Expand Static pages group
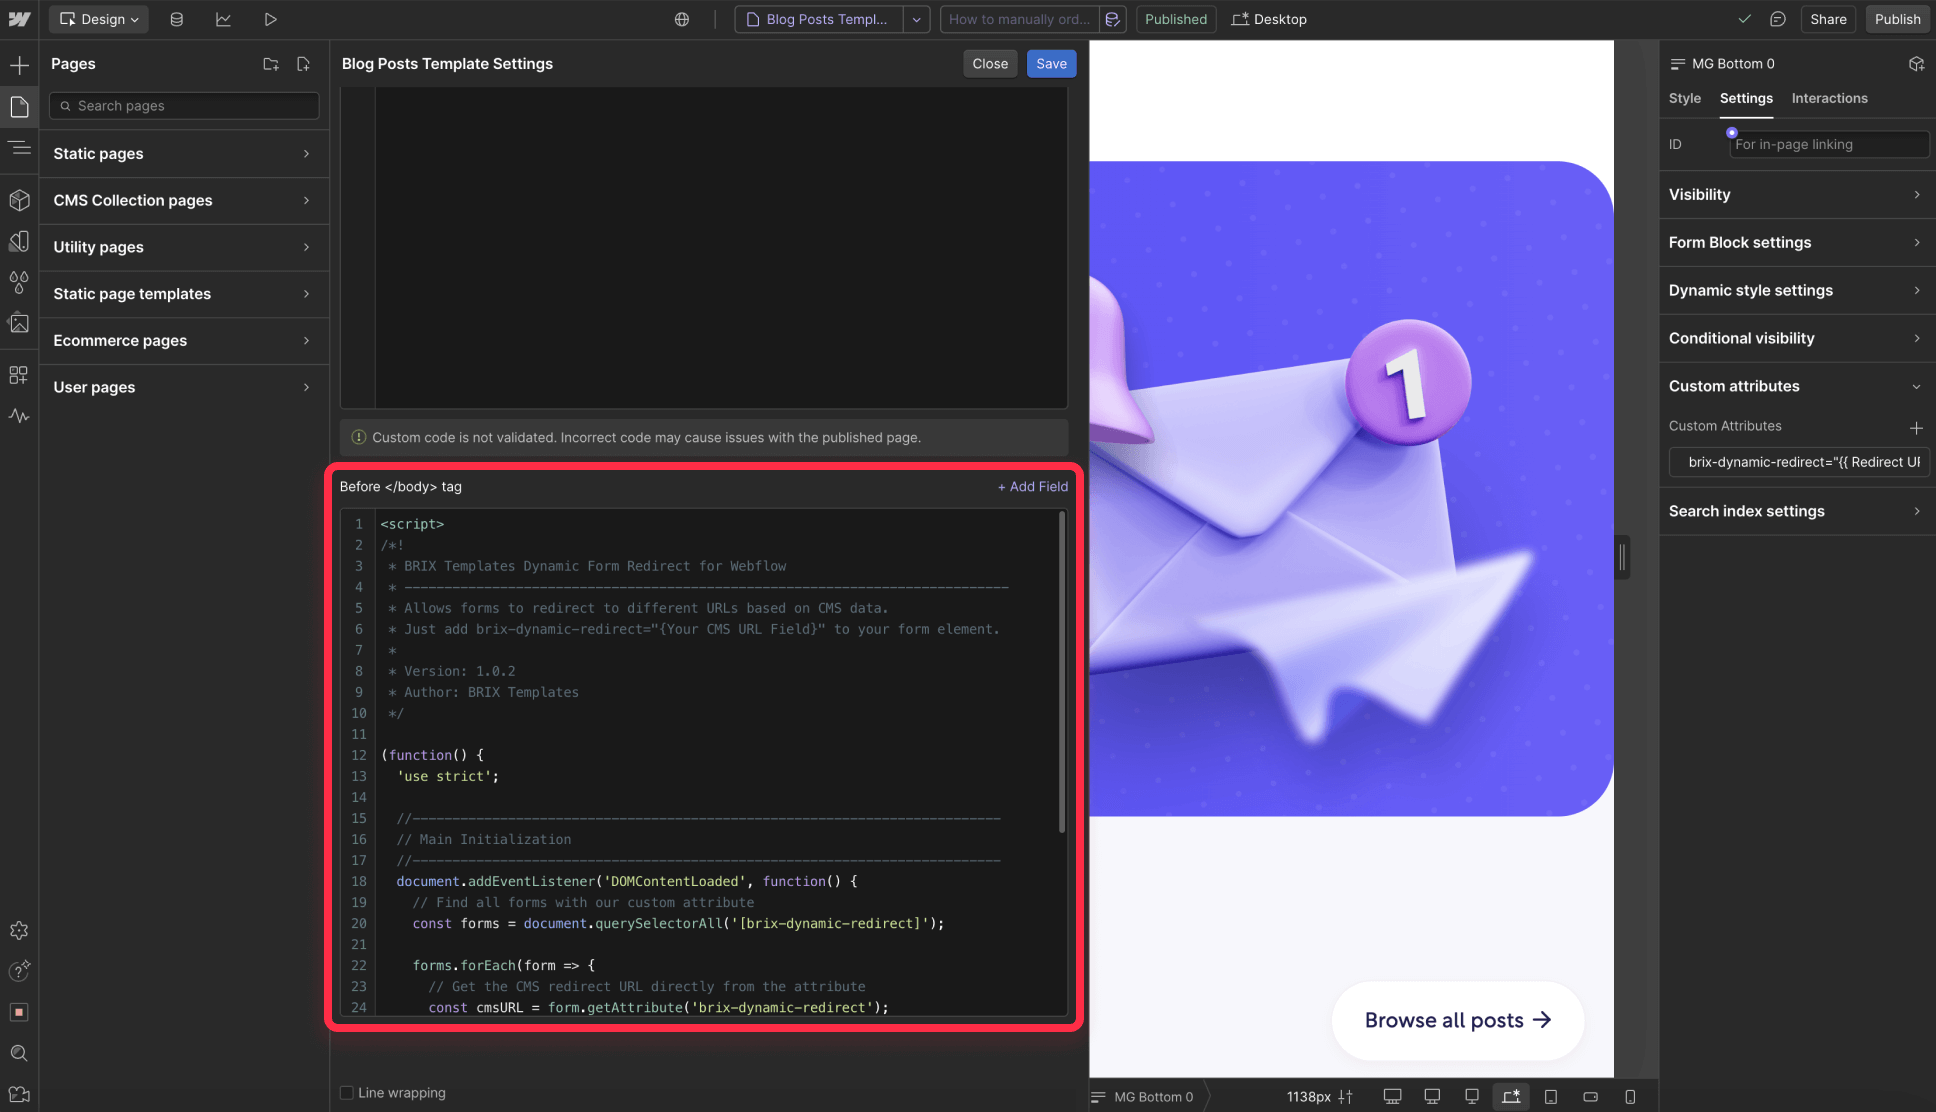The image size is (1936, 1112). click(184, 154)
